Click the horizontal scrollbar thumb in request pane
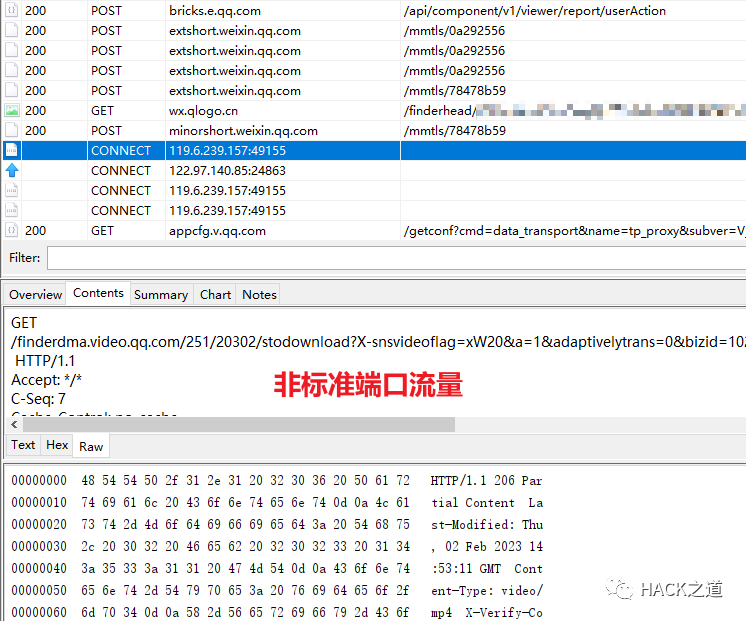746x621 pixels. (239, 424)
